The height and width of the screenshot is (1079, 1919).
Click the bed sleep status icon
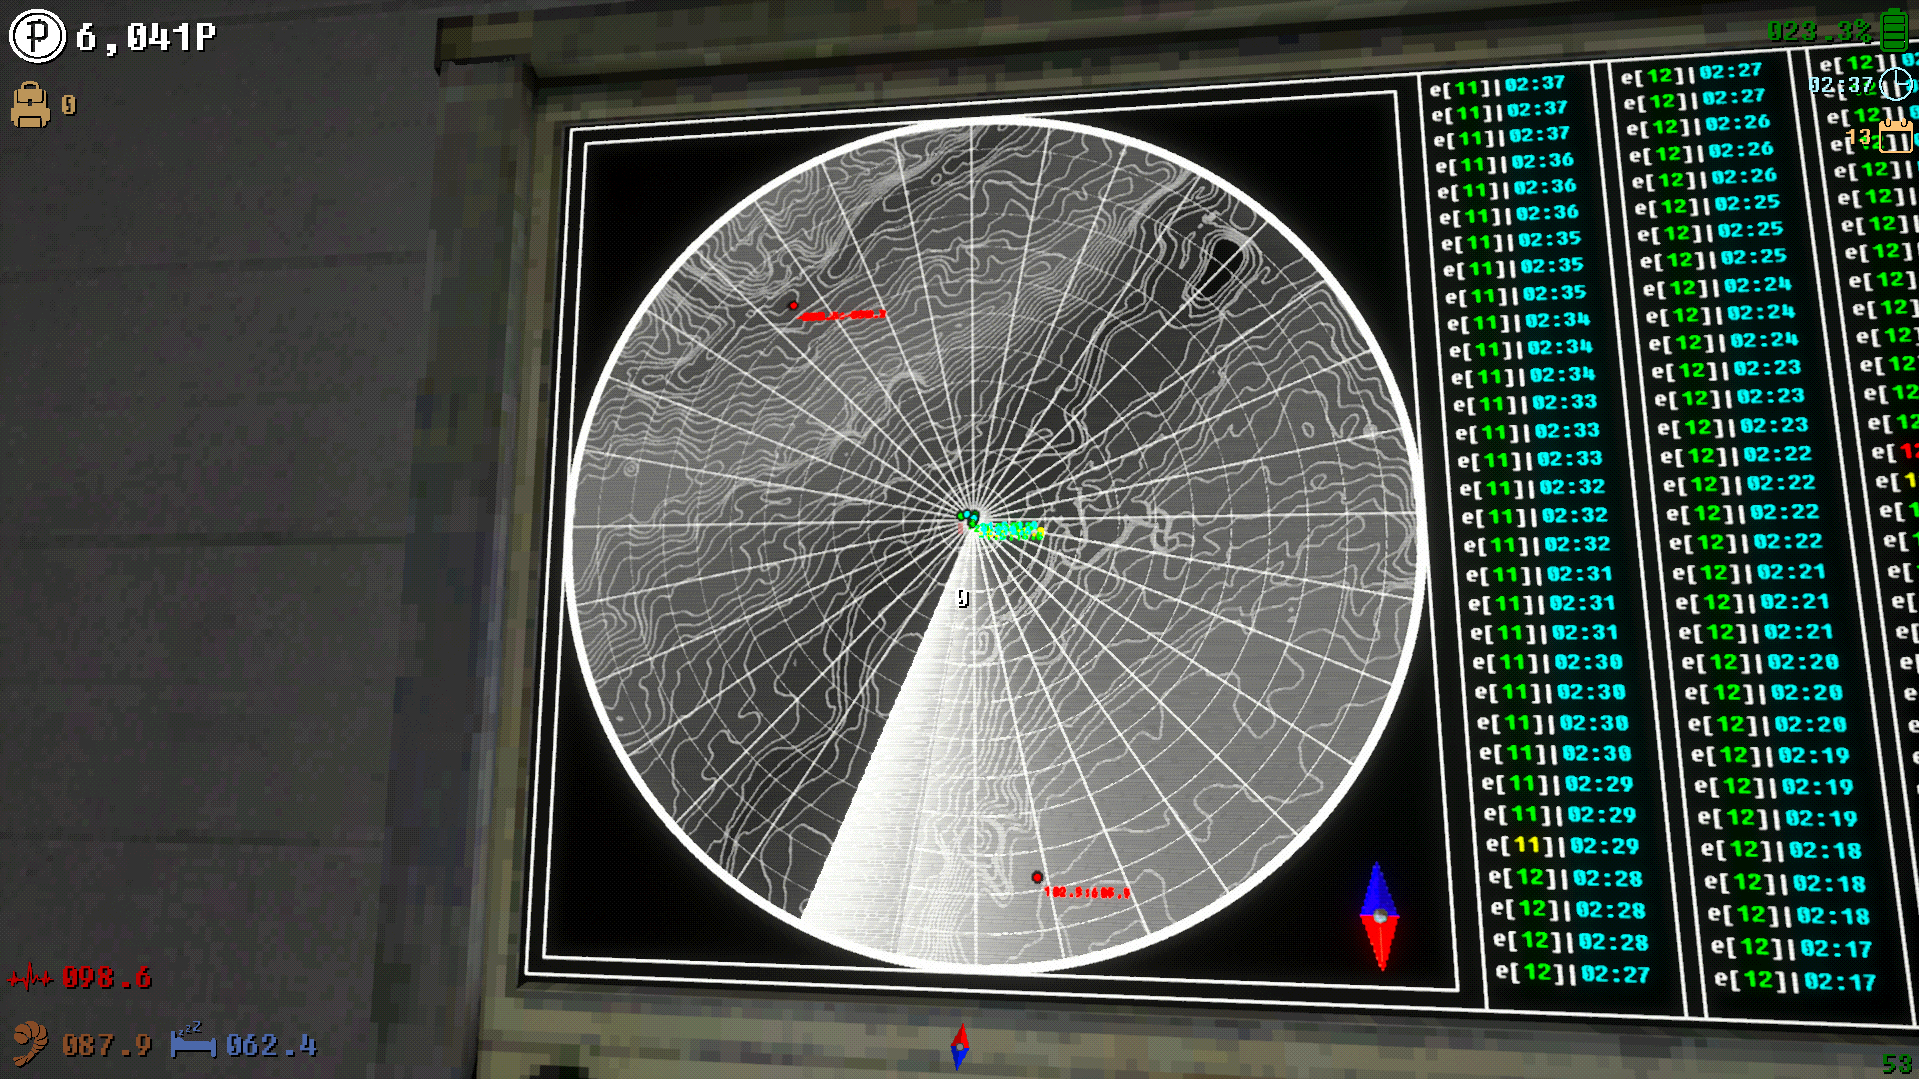[x=192, y=1041]
